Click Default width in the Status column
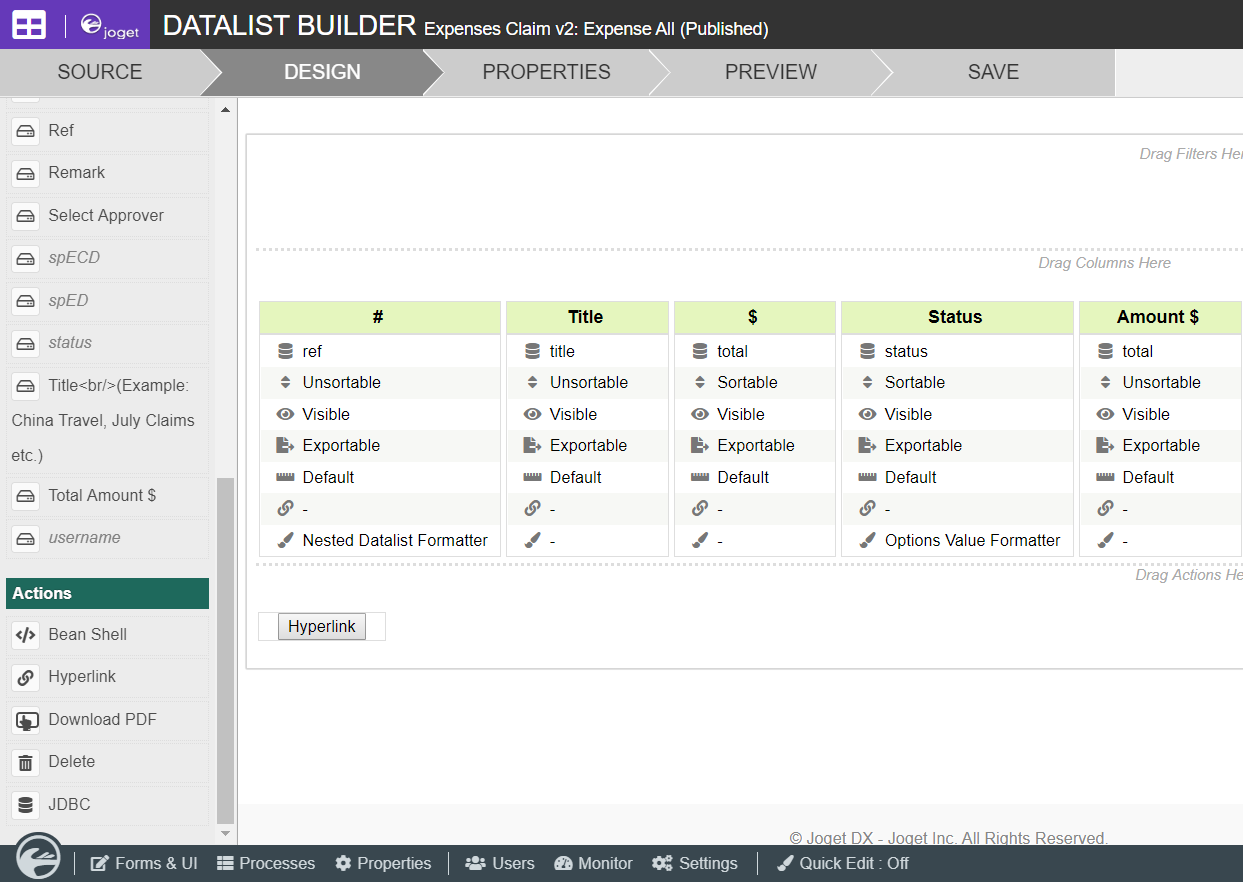This screenshot has width=1243, height=882. 910,477
